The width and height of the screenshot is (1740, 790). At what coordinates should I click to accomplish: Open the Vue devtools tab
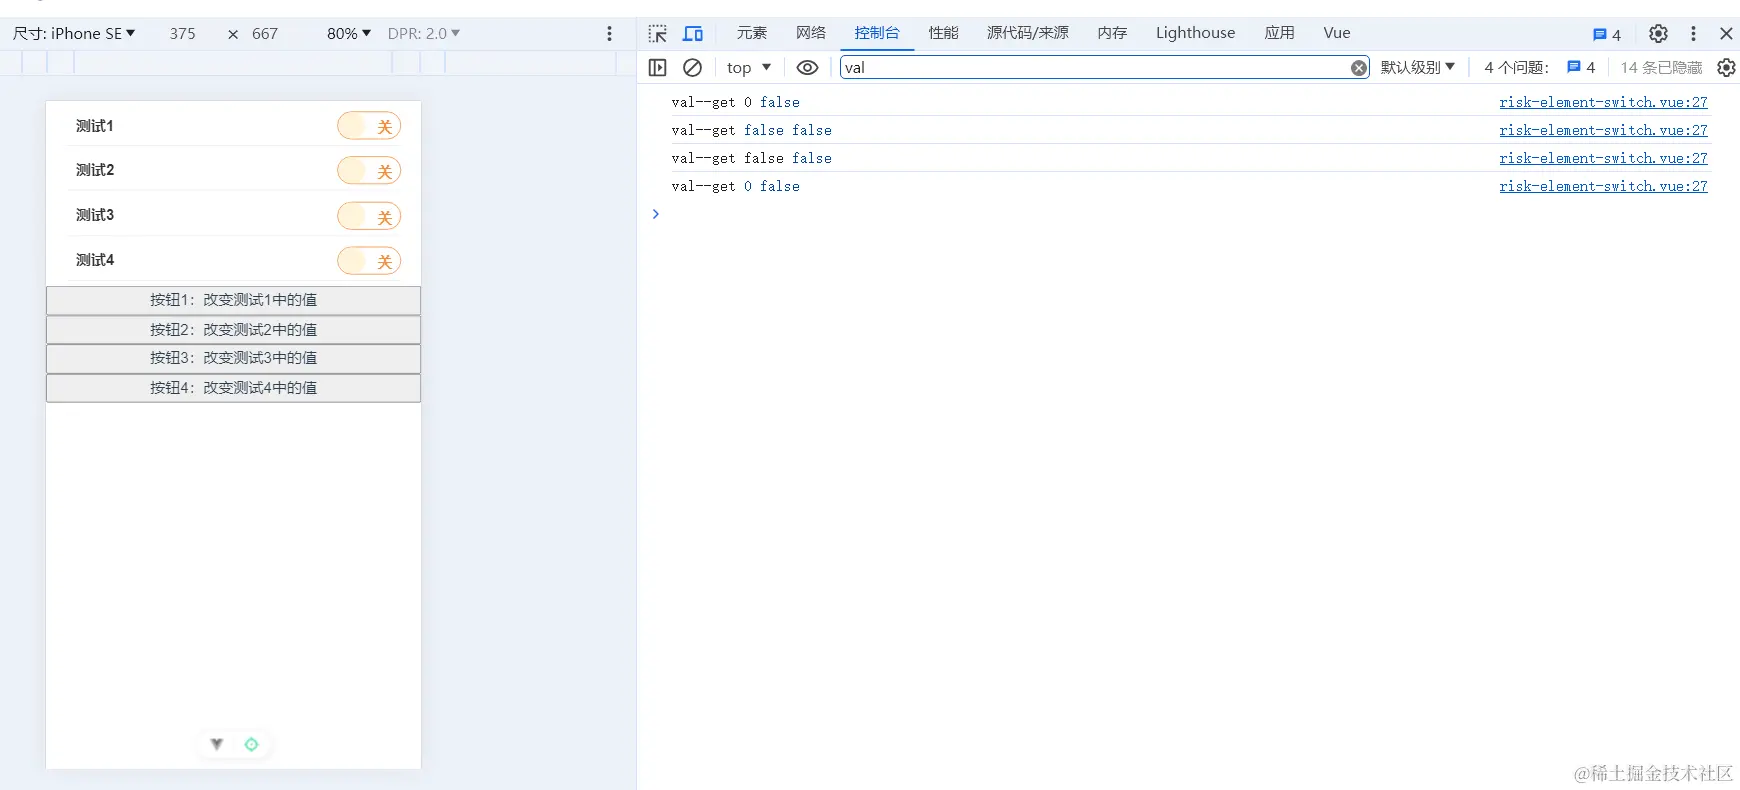(x=1337, y=33)
